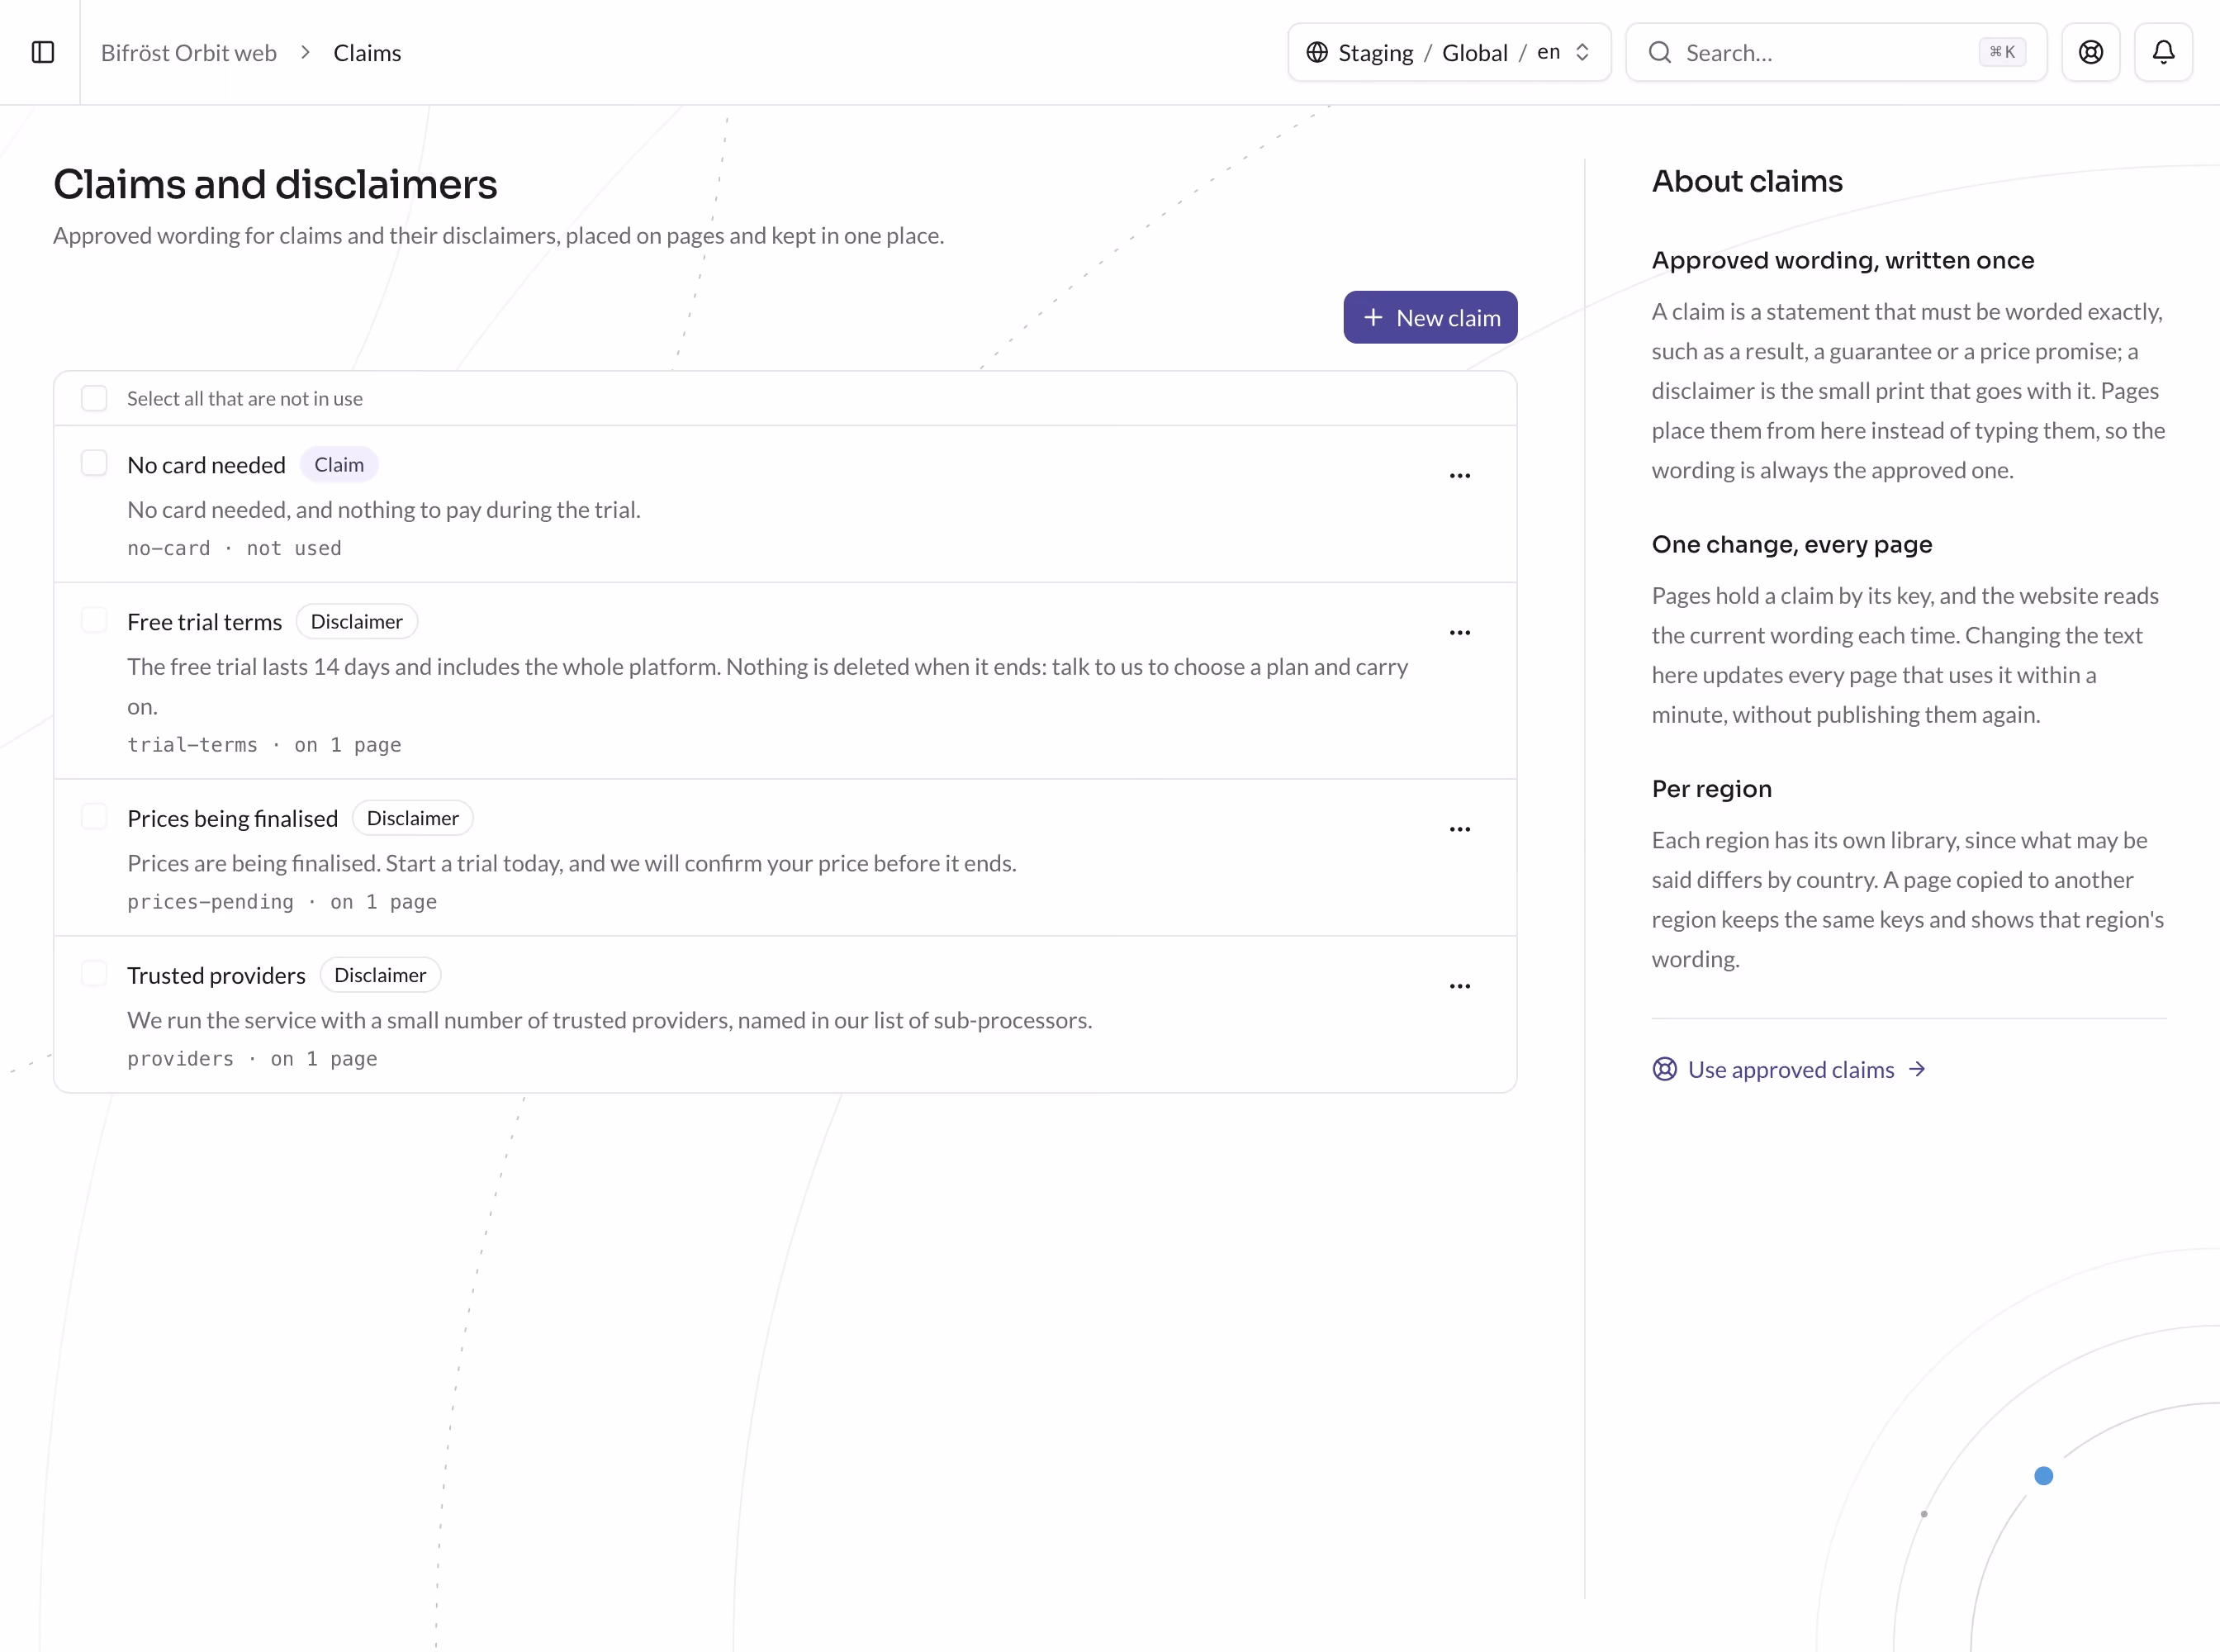Screen dimensions: 2220x1652
Task: Check Select all that are not in use
Action: (x=94, y=398)
